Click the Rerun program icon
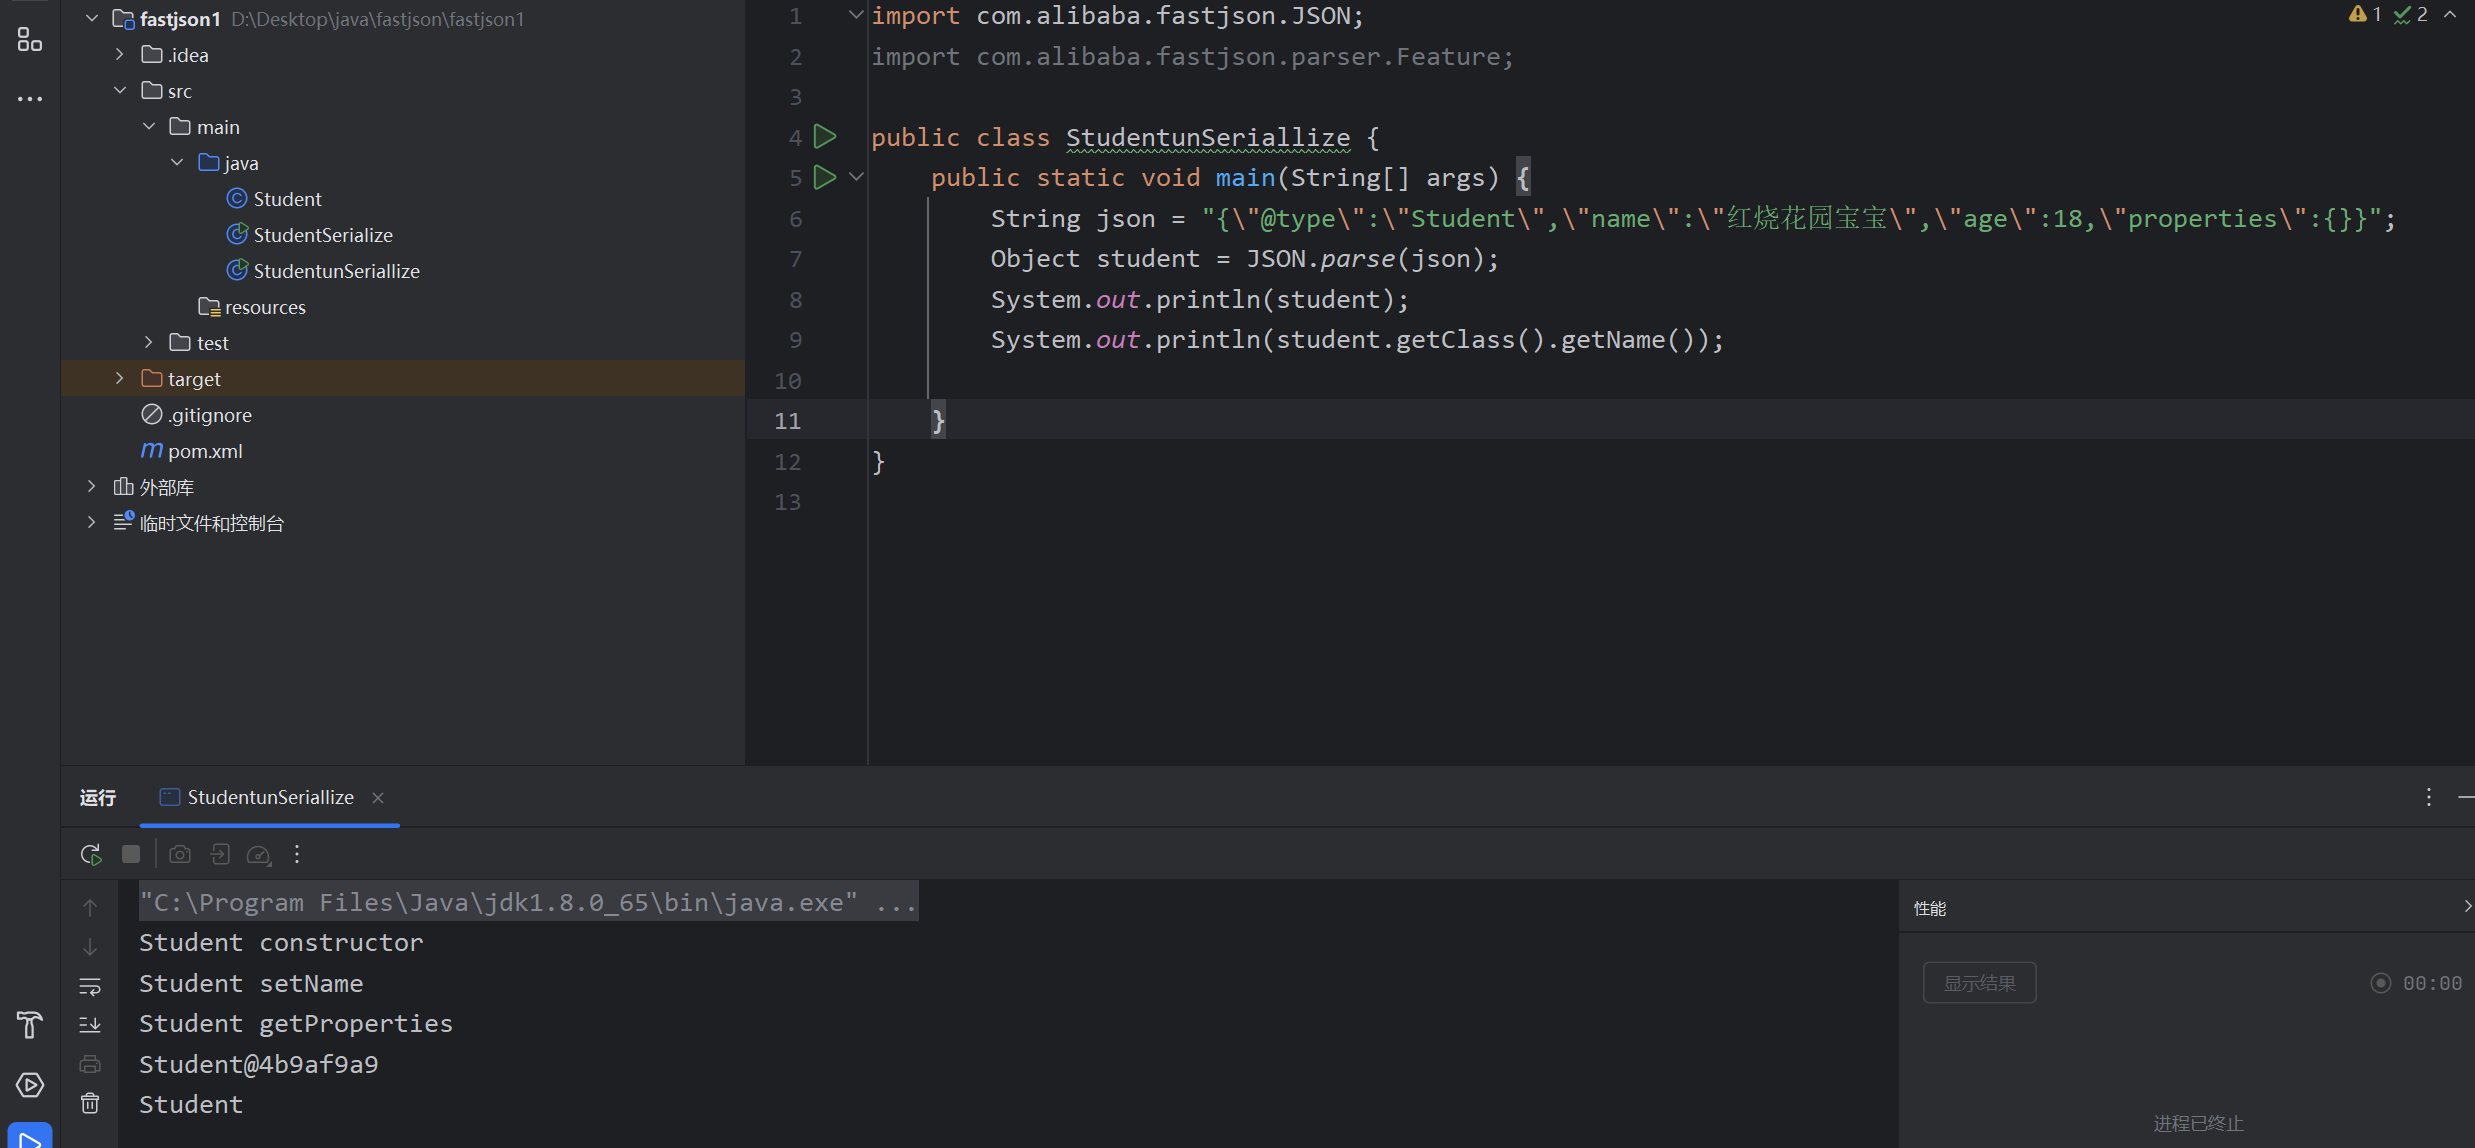The width and height of the screenshot is (2475, 1148). click(x=91, y=854)
